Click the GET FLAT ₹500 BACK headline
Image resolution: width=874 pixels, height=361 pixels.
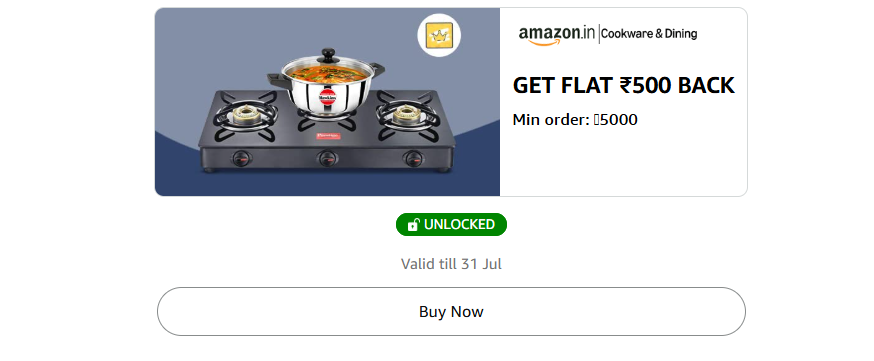[x=623, y=85]
